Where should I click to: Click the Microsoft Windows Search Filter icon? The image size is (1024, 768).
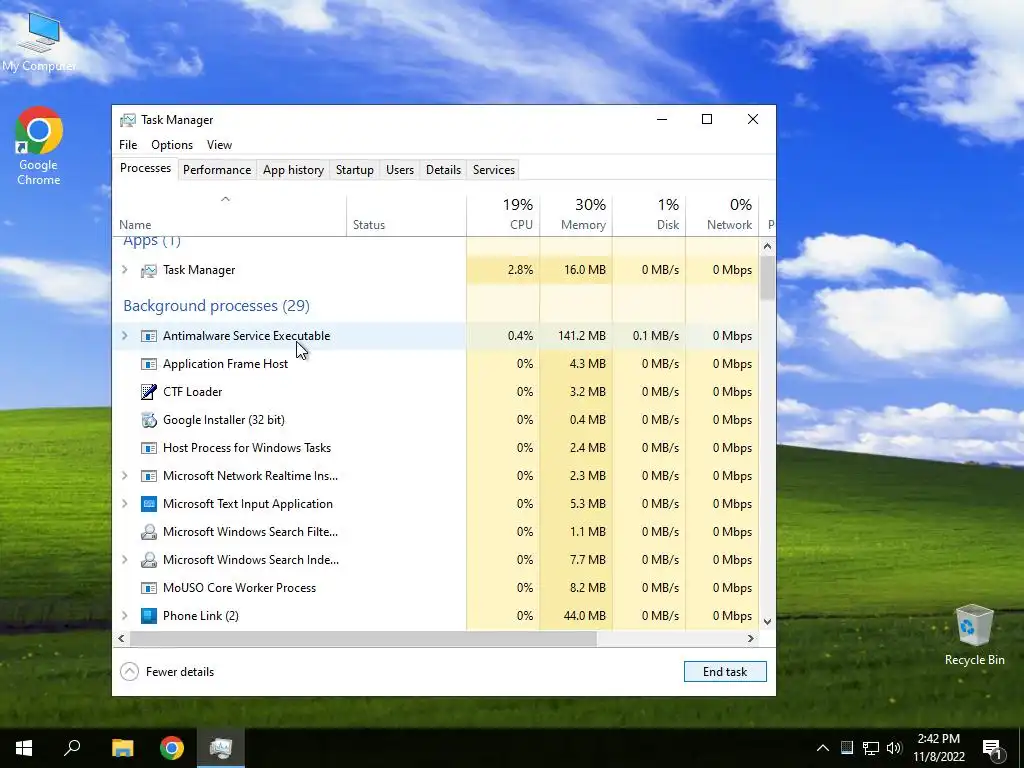click(x=149, y=532)
